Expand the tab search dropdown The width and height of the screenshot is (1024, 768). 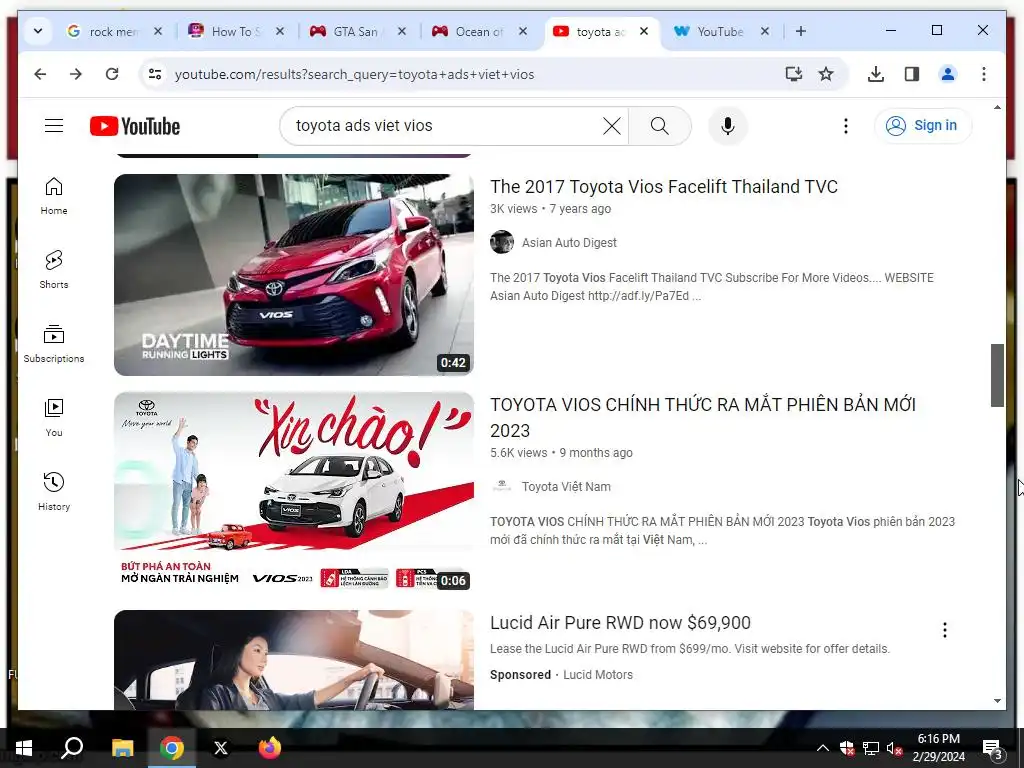pos(38,31)
